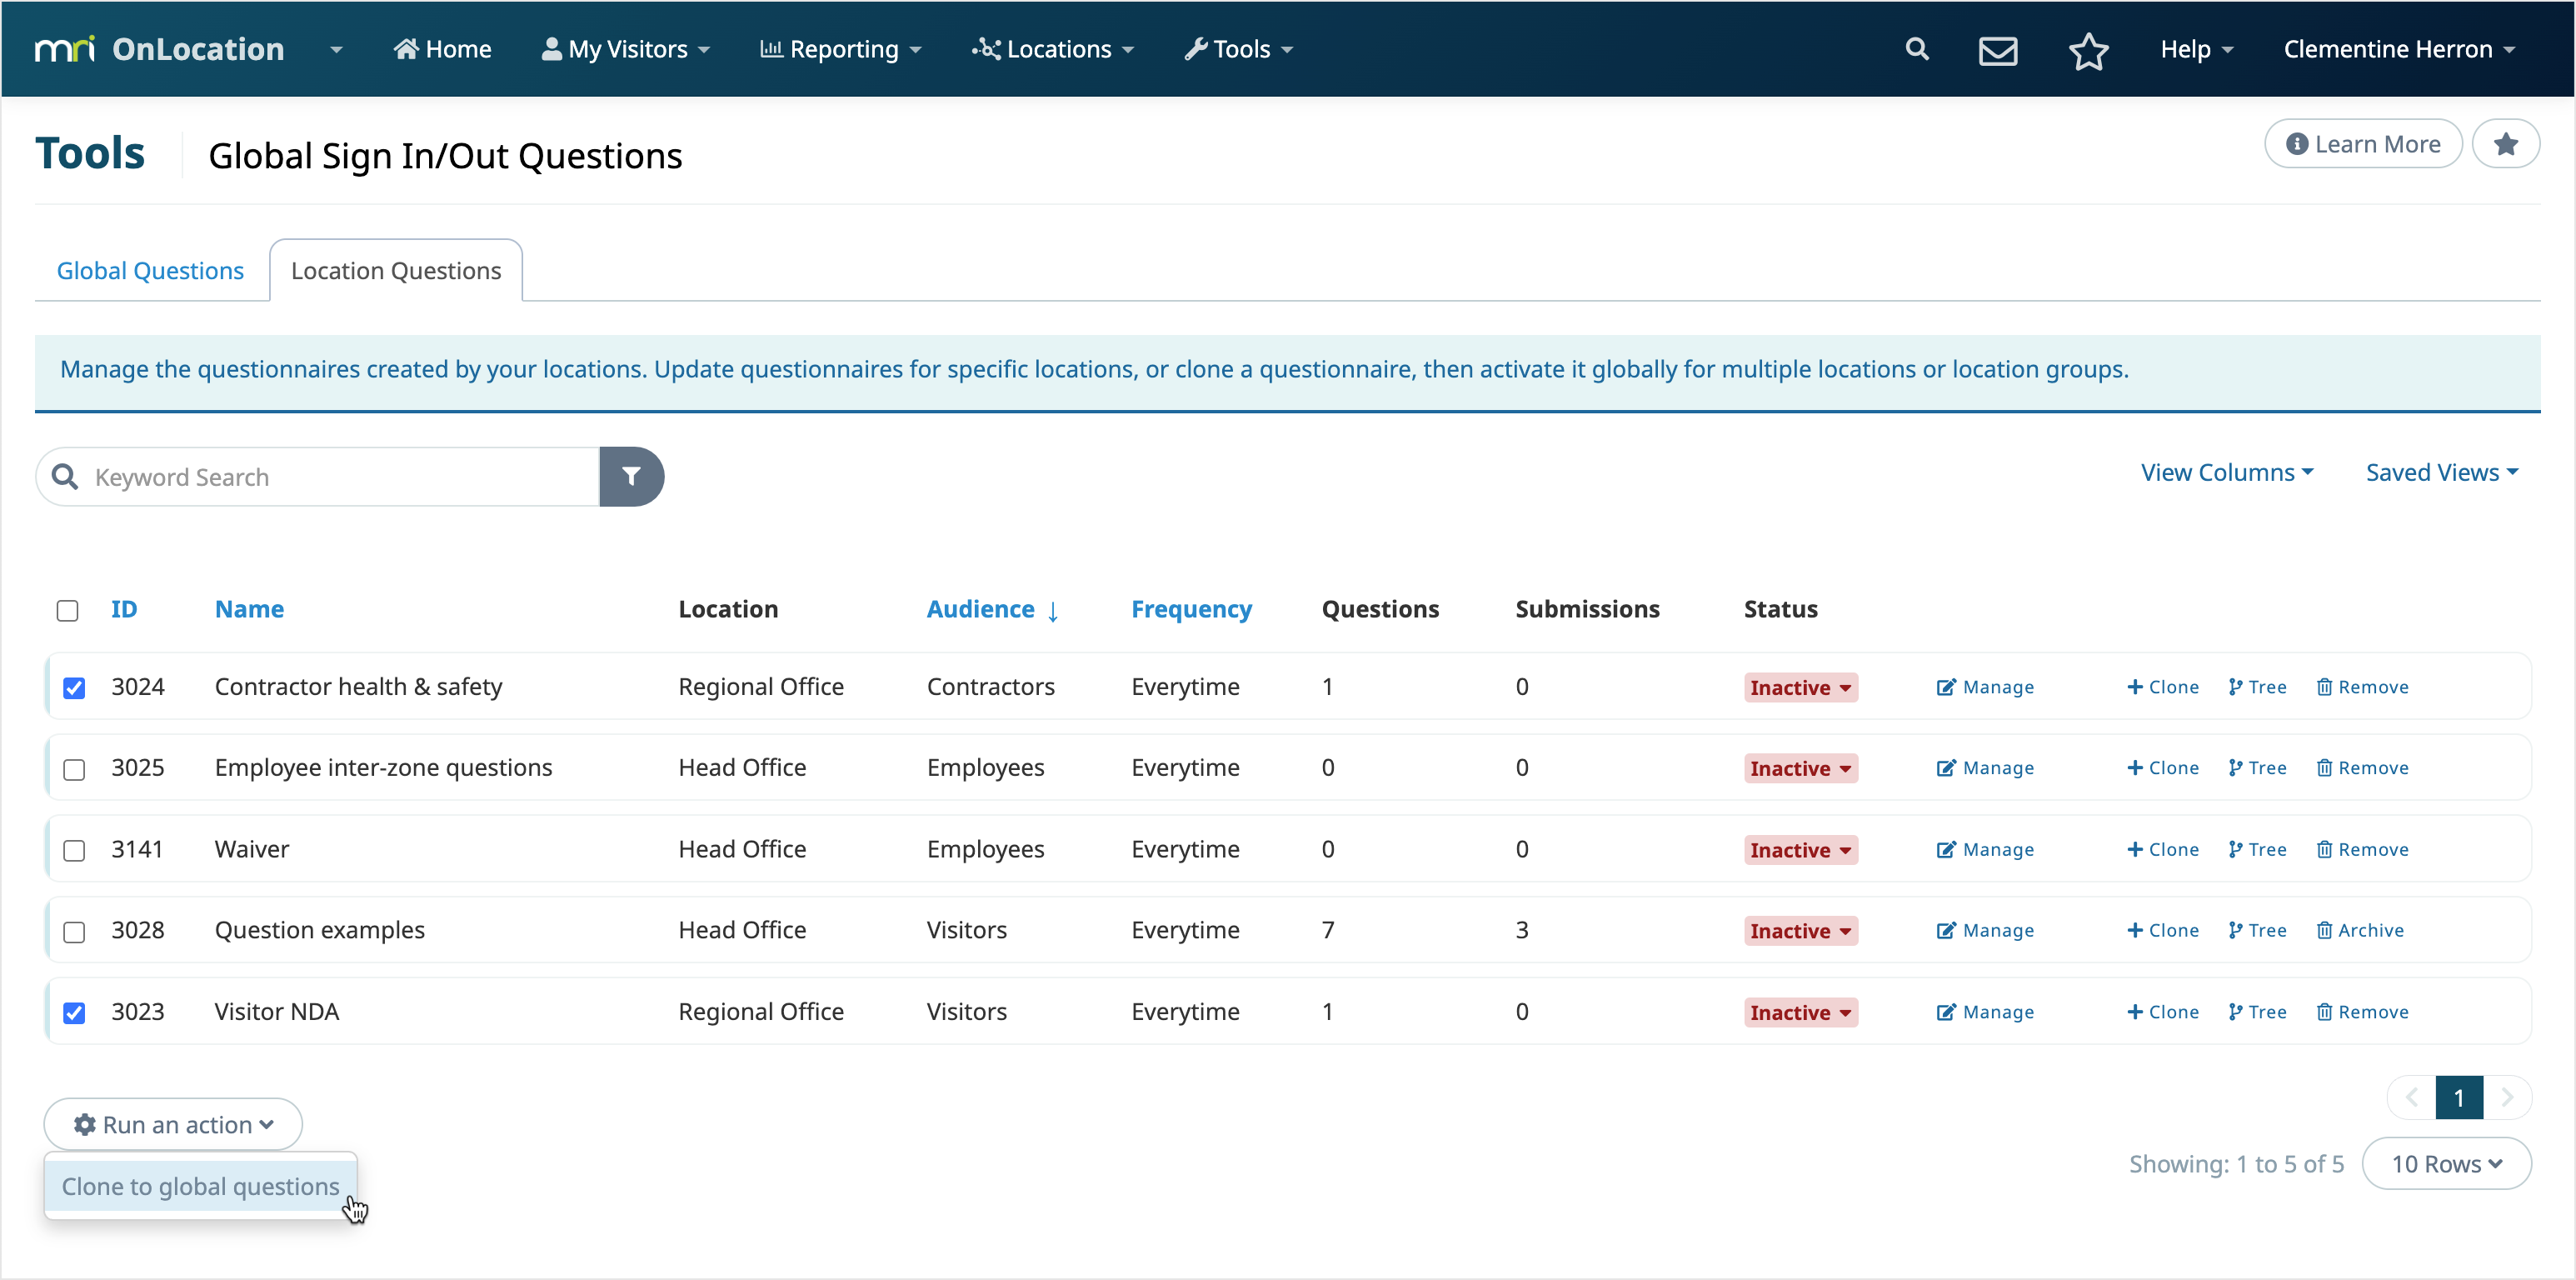This screenshot has width=2576, height=1280.
Task: Check the row 3025 checkbox
Action: 74,769
